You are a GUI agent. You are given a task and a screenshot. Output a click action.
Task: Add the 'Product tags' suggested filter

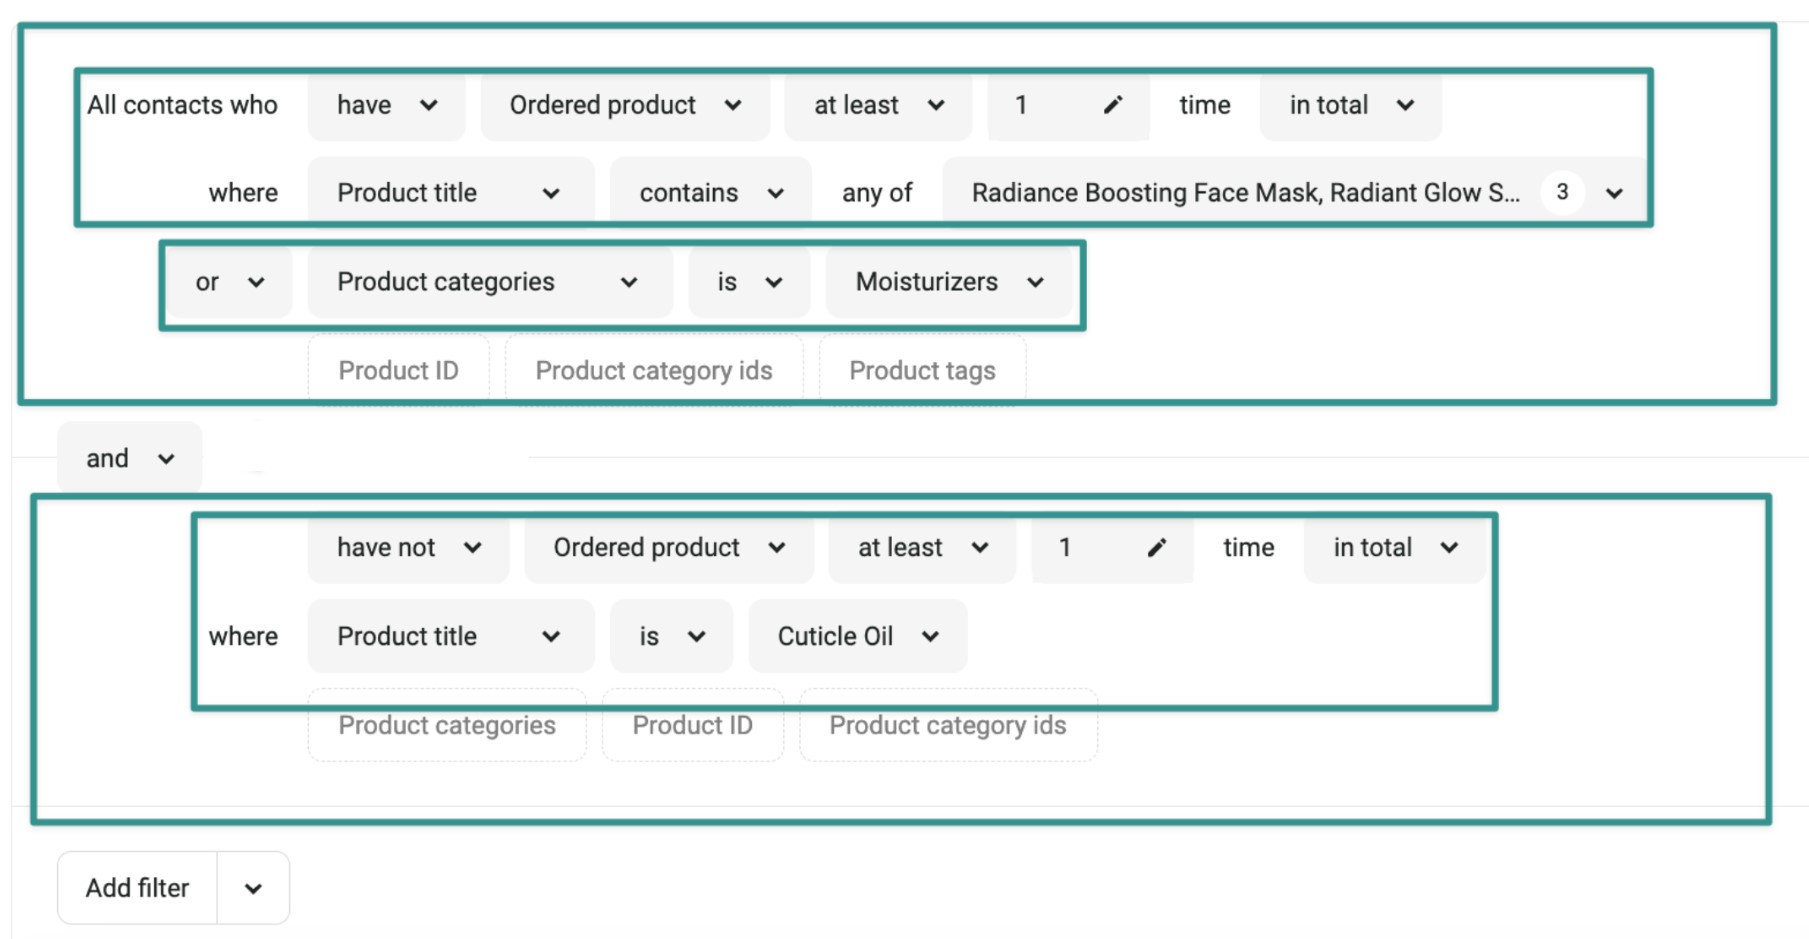(921, 371)
